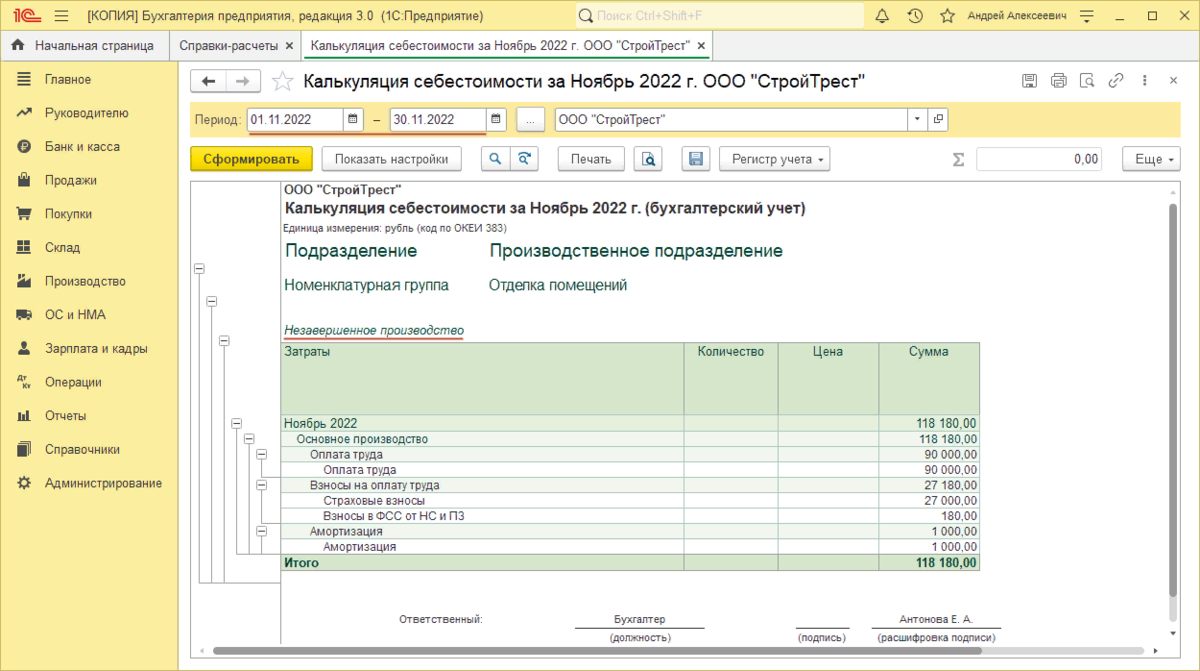Image resolution: width=1200 pixels, height=671 pixels.
Task: Open calendar for start date 01.11.2022
Action: click(353, 120)
